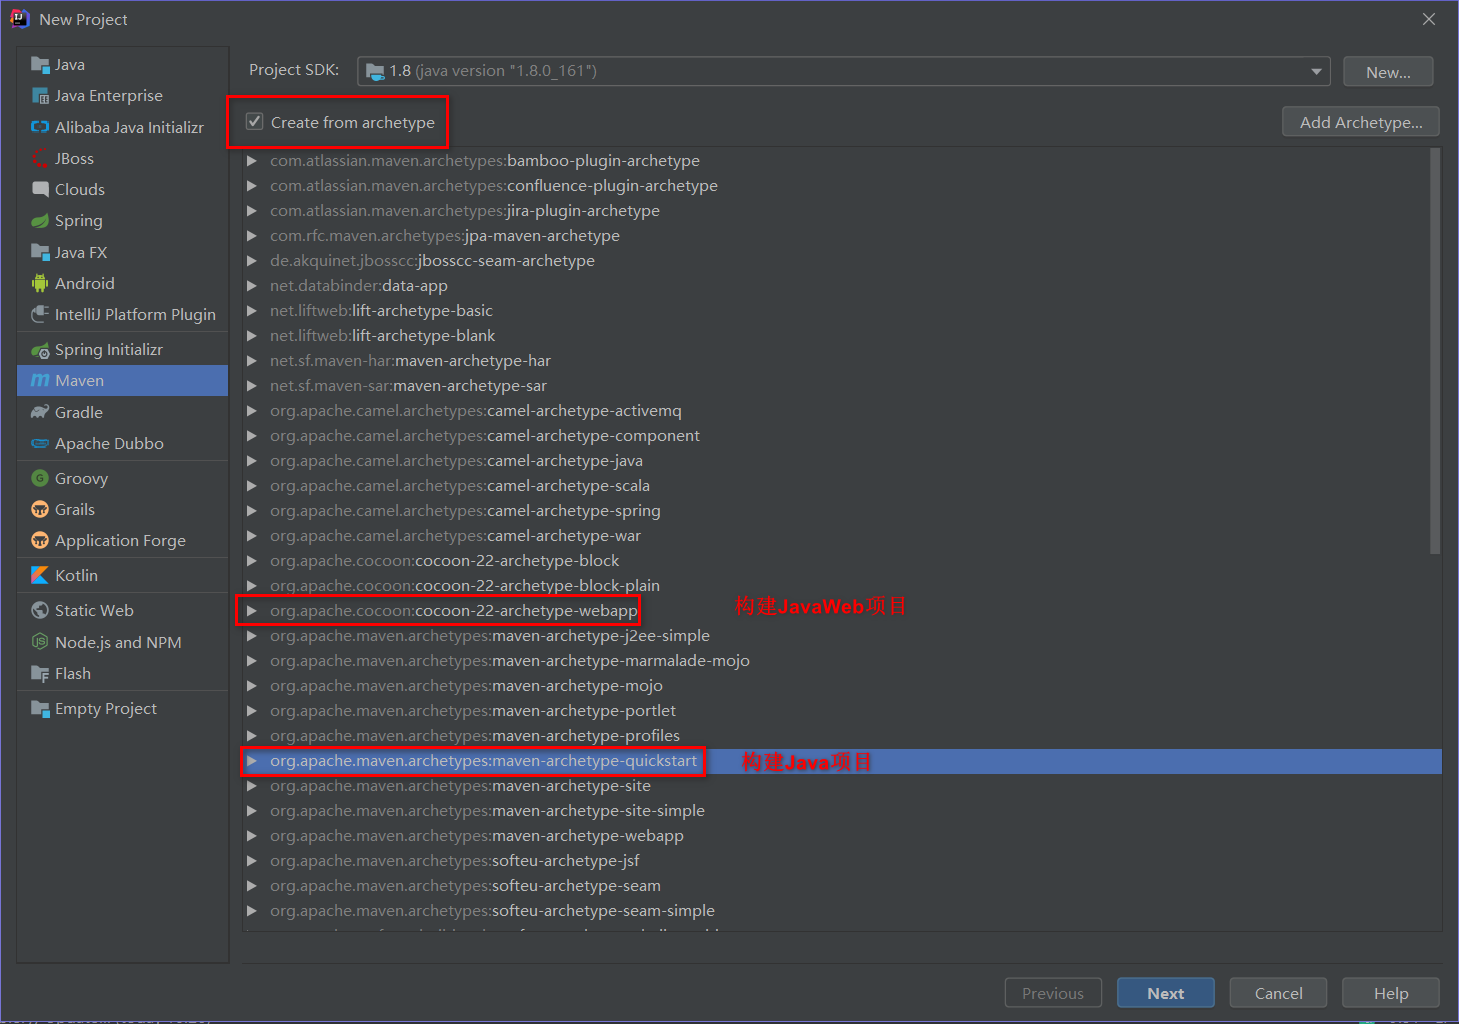Click the IntelliJ Platform Plugin icon

tap(40, 314)
